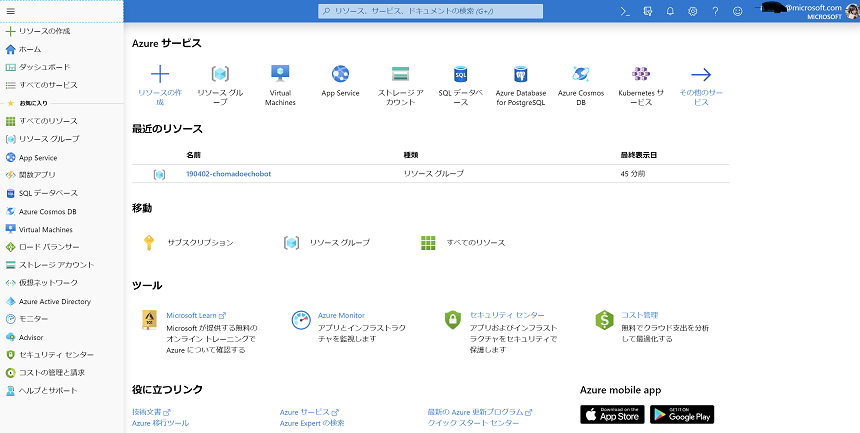Viewport: 860px width, 433px height.
Task: Open Azure Database for PostgreSQL icon
Action: 520,74
